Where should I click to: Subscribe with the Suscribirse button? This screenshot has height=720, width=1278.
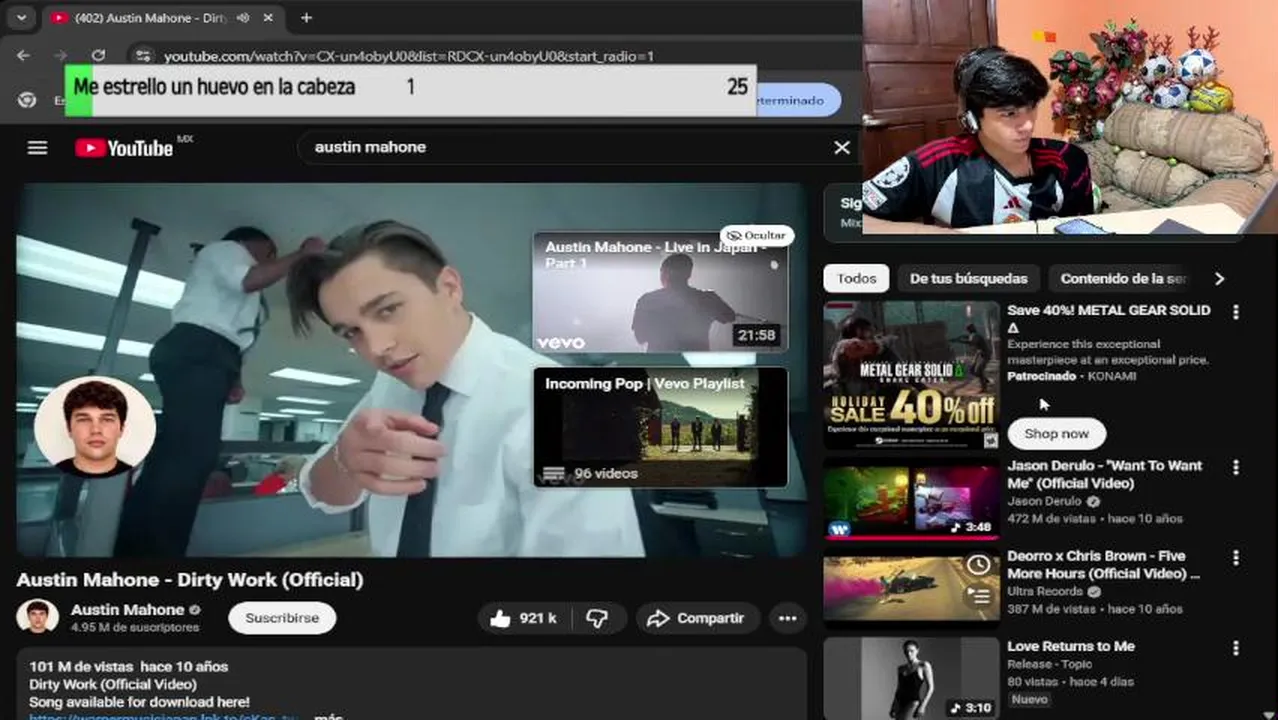click(282, 618)
